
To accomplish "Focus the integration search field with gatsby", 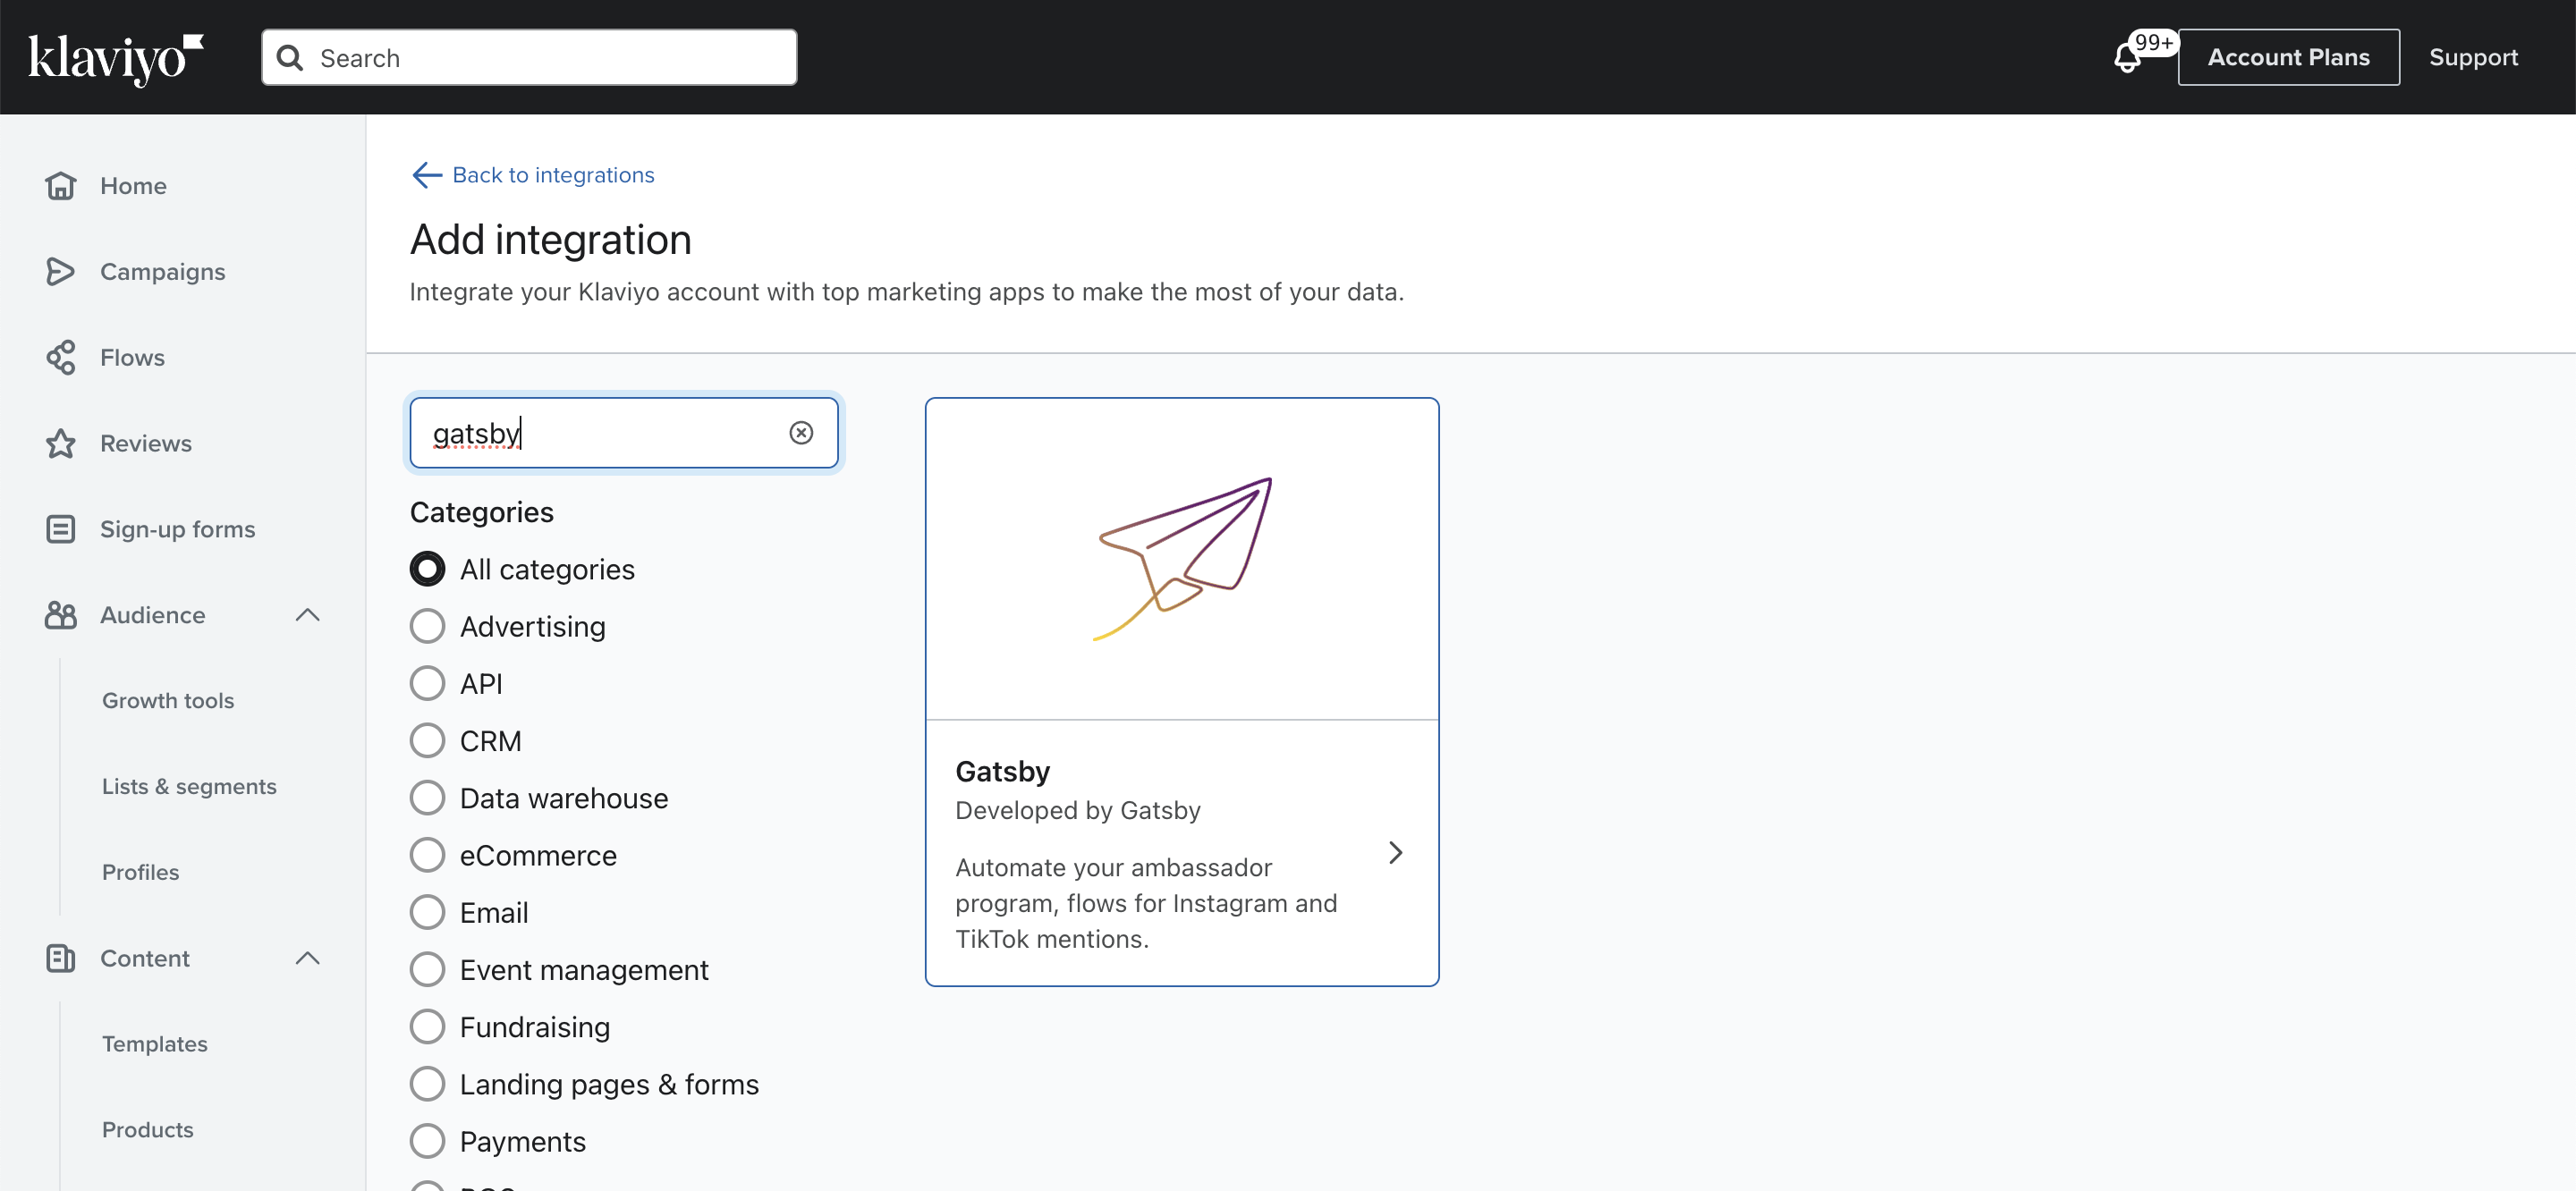I will [x=624, y=433].
